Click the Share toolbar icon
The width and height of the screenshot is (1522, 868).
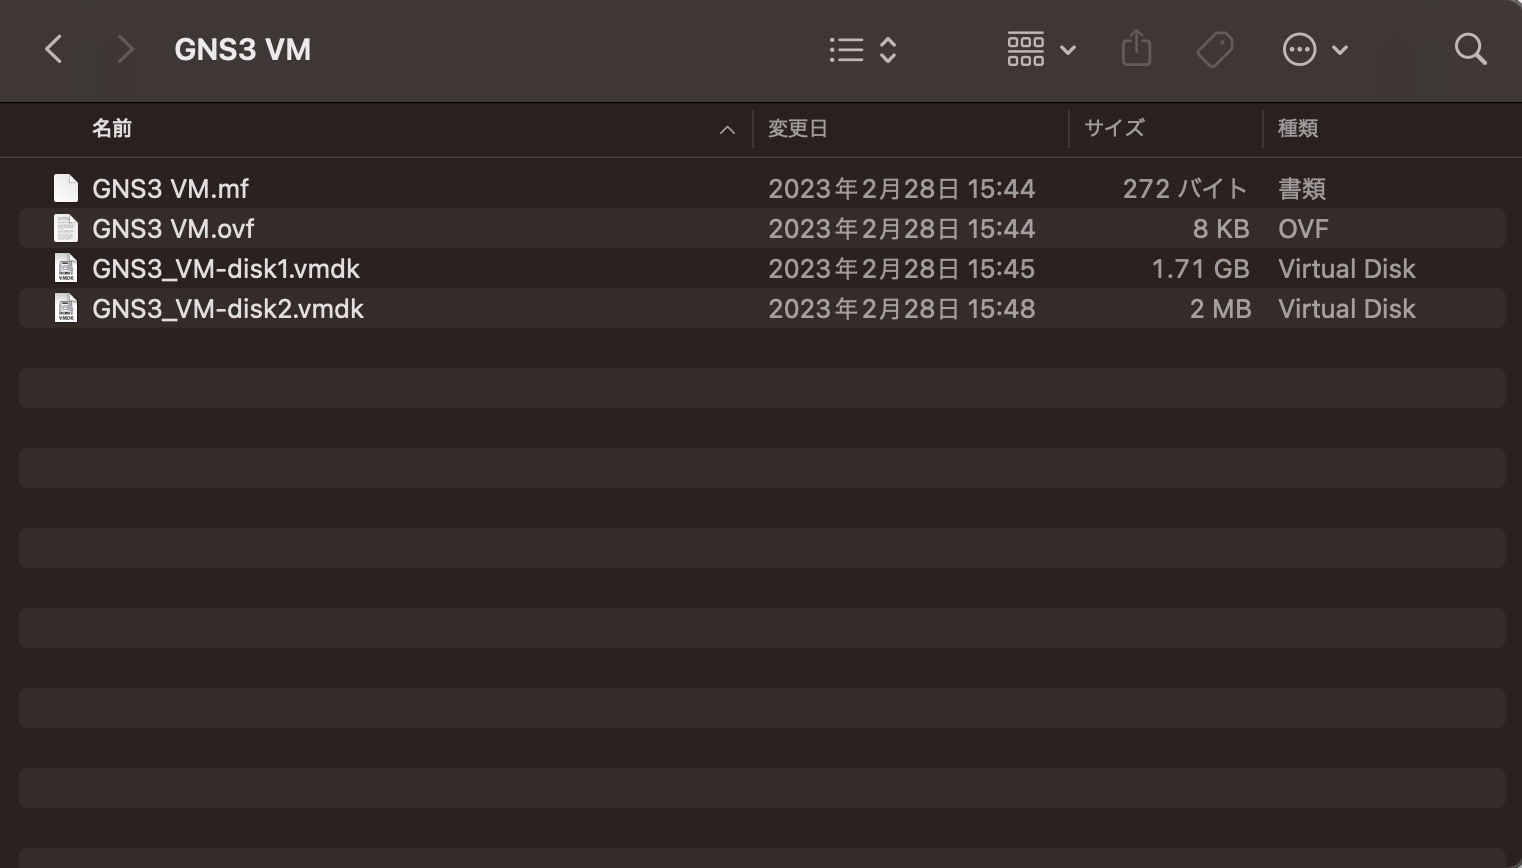click(1136, 49)
